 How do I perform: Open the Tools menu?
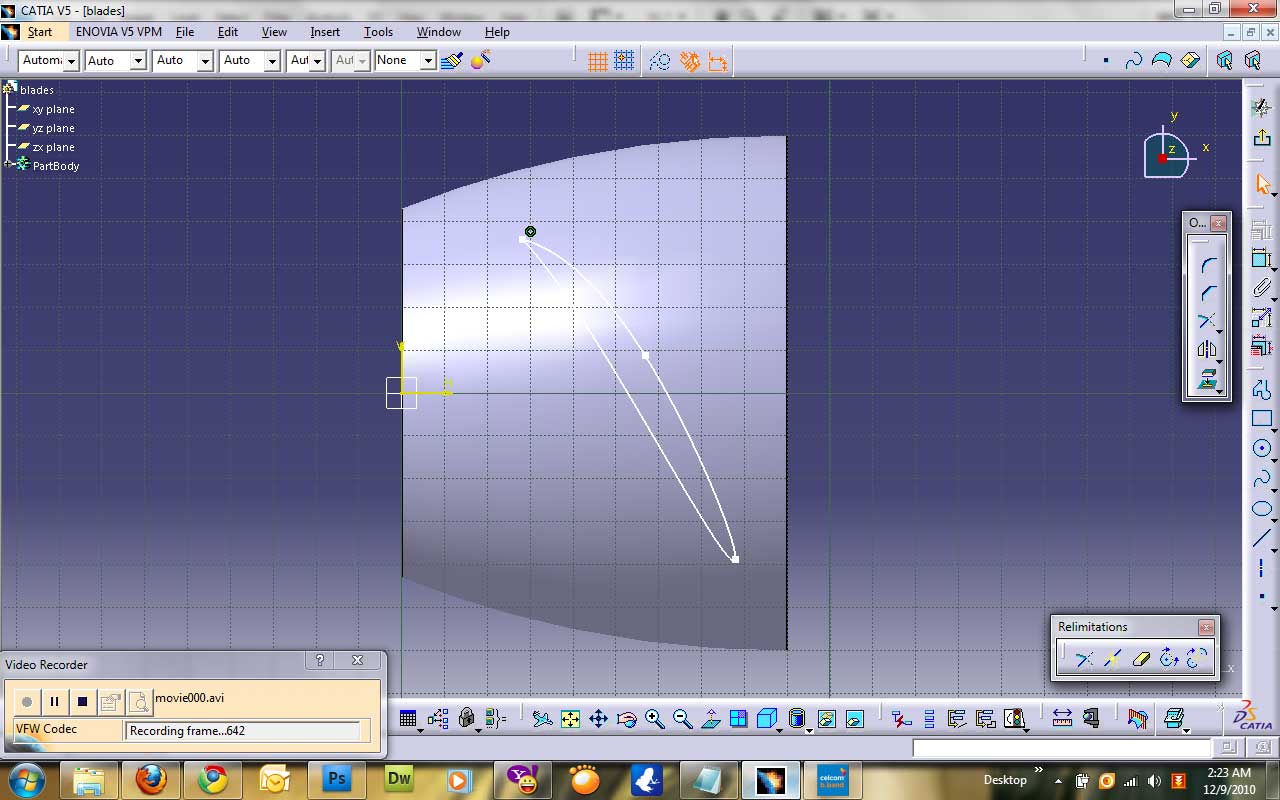coord(378,31)
